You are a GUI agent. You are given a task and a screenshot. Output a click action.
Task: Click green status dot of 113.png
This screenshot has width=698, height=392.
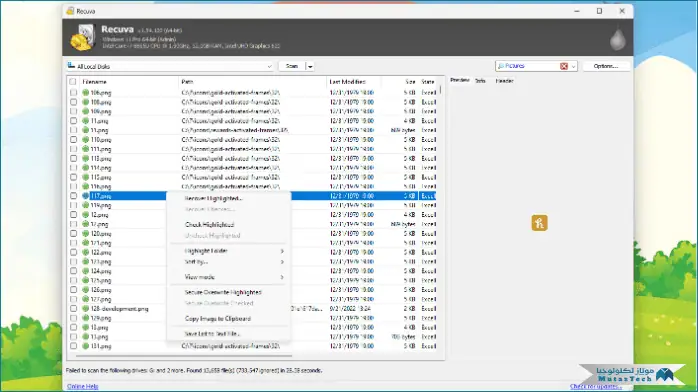[x=85, y=158]
